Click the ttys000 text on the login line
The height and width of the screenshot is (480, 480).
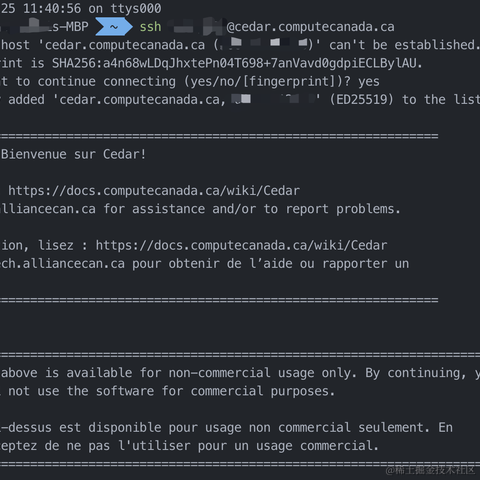tap(136, 8)
